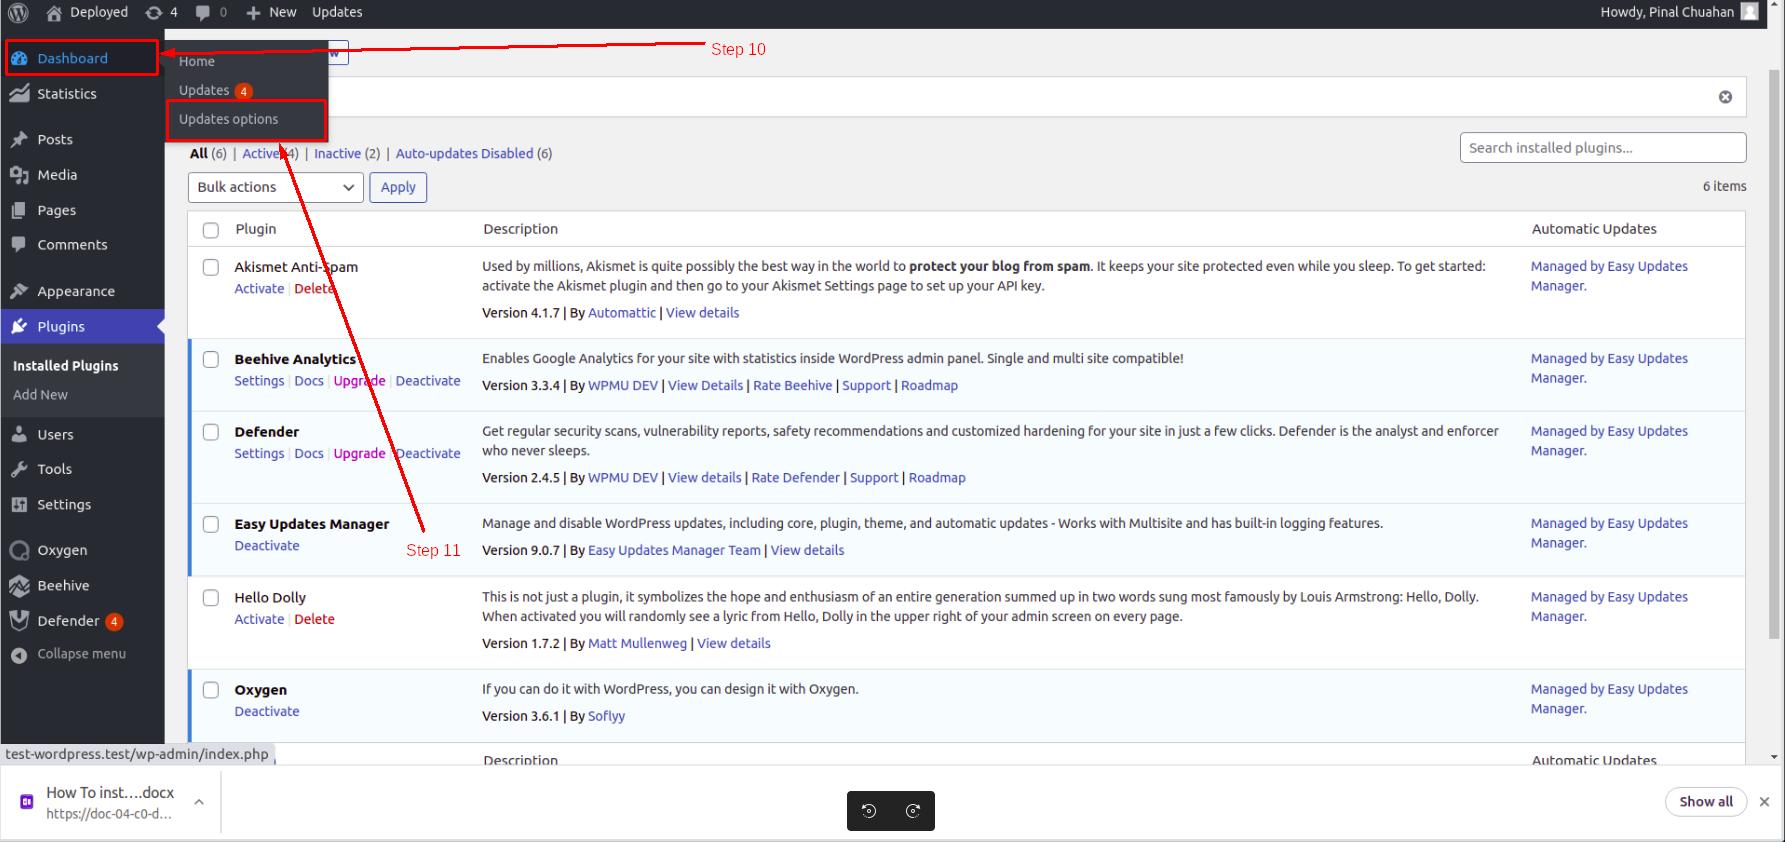Click the Settings sliders icon in sidebar
The width and height of the screenshot is (1785, 842).
tap(19, 504)
